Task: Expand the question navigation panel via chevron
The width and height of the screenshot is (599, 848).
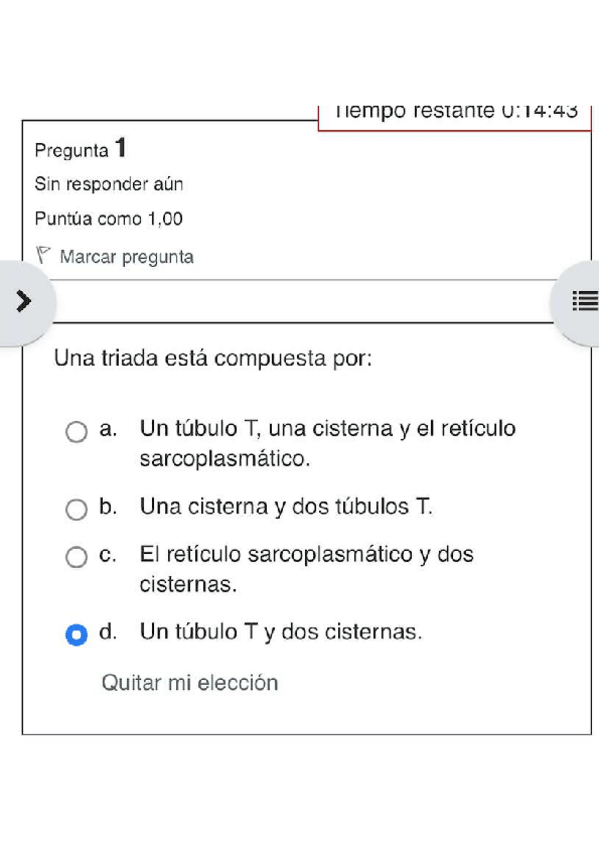Action: point(25,301)
